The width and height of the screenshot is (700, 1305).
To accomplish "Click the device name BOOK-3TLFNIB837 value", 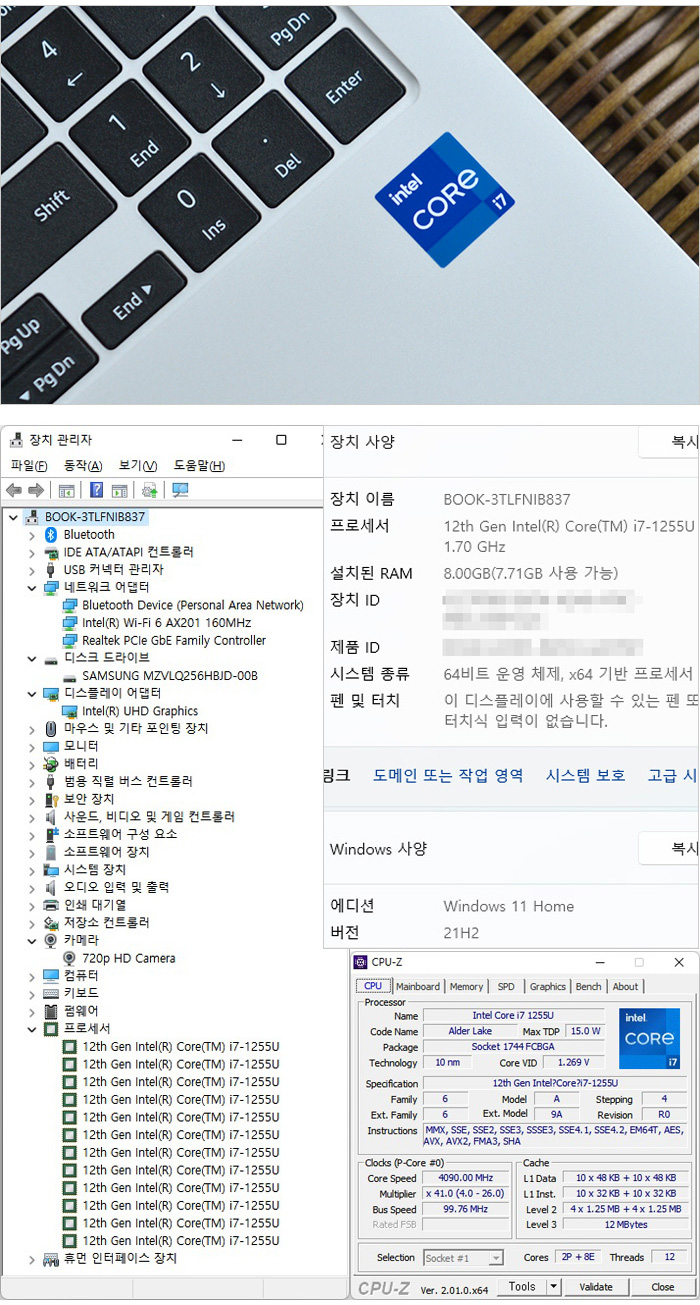I will (509, 499).
